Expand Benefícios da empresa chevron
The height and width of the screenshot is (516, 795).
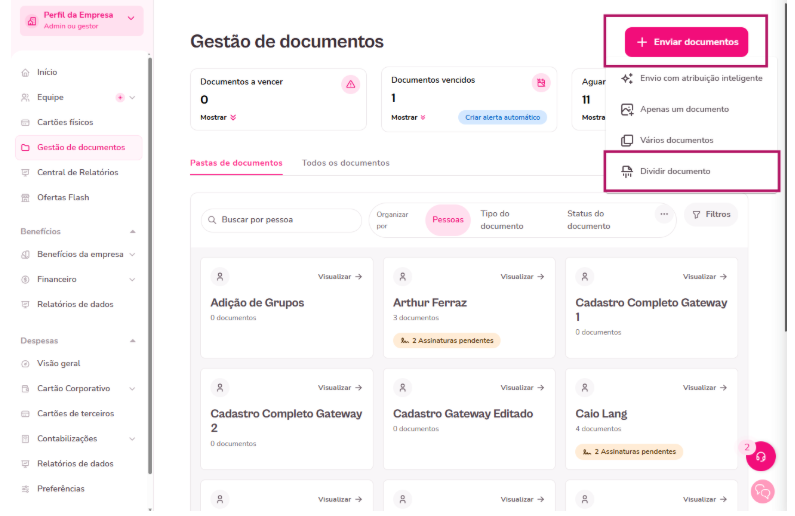click(x=132, y=254)
